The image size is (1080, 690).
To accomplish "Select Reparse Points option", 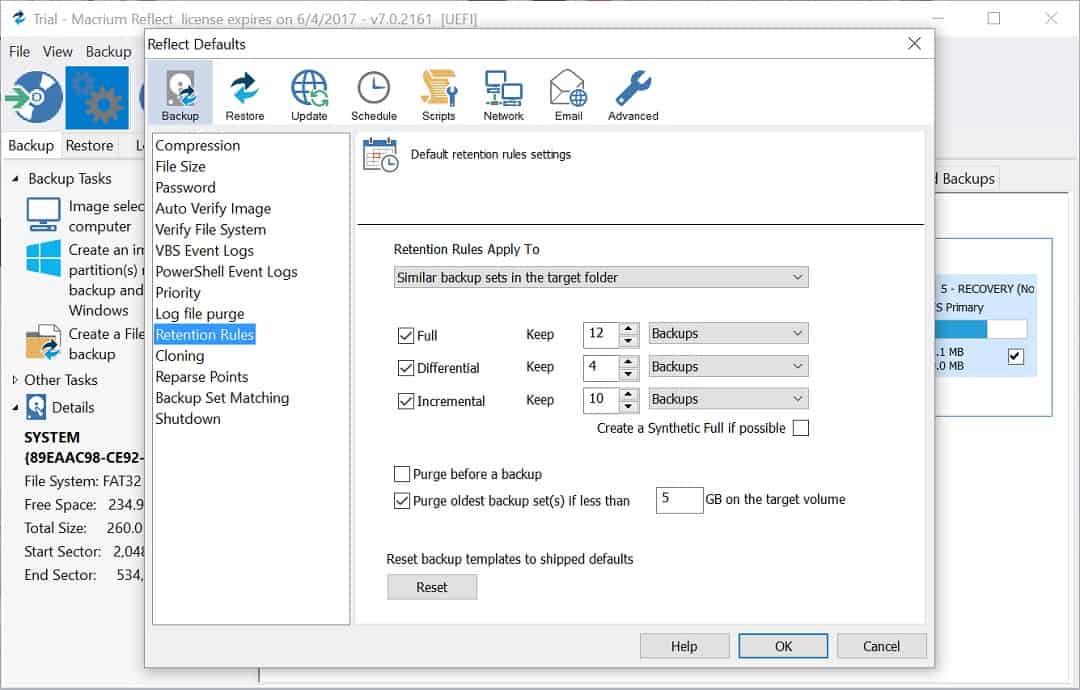I will (202, 377).
